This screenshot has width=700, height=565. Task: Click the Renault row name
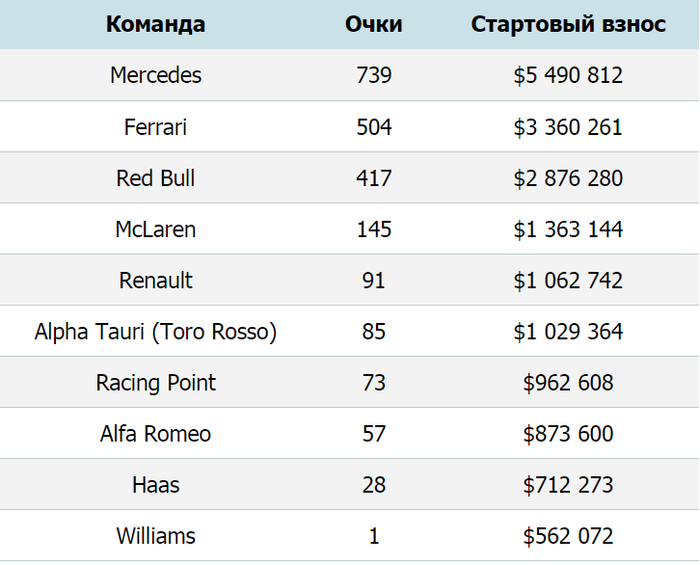click(x=155, y=280)
